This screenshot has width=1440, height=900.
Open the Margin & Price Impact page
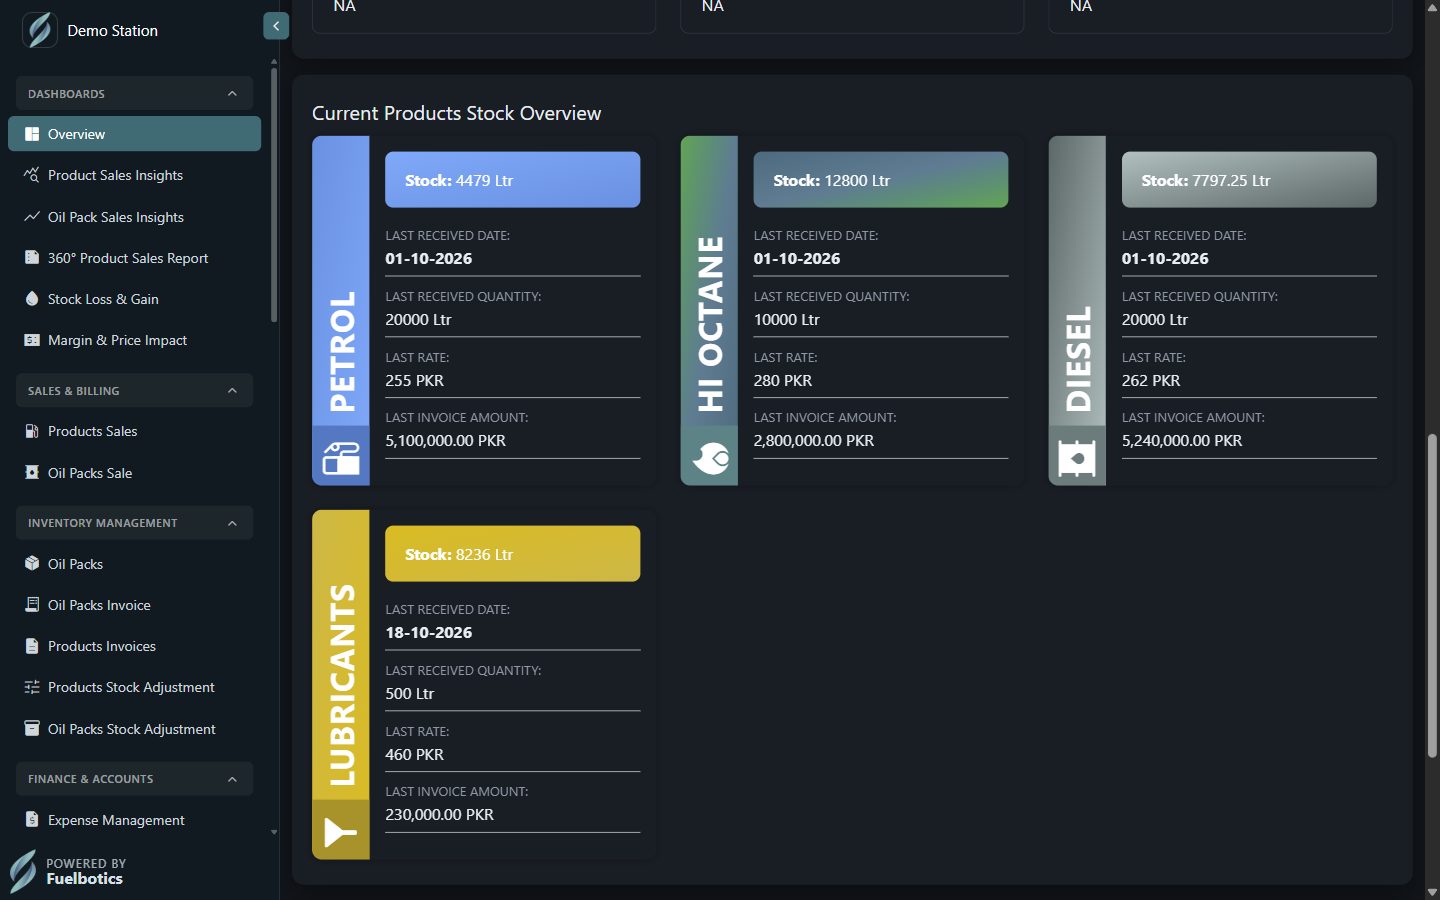[x=134, y=340]
